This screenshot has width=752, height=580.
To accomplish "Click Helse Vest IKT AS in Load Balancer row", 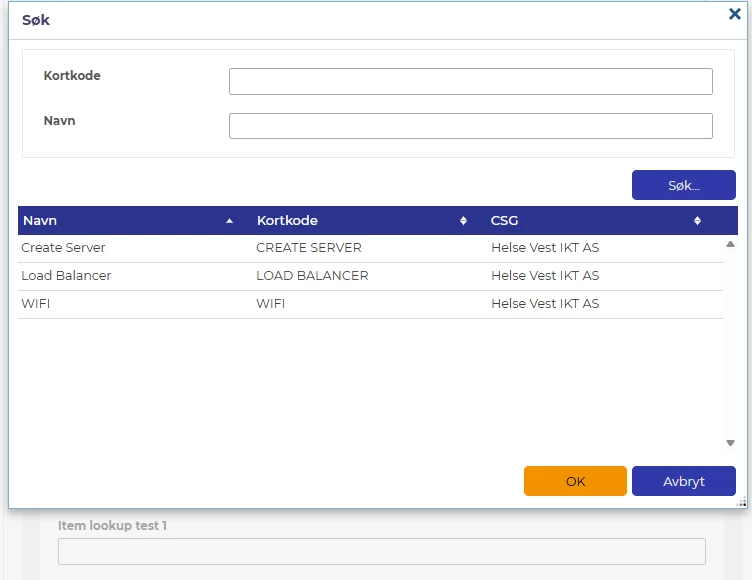I will click(545, 275).
